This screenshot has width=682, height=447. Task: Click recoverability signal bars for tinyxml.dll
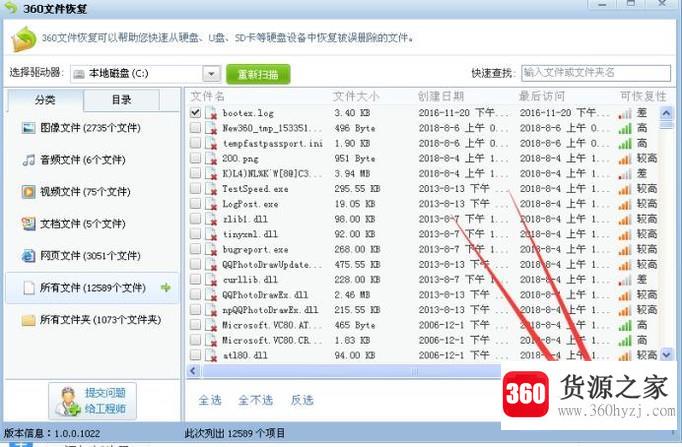coord(625,235)
